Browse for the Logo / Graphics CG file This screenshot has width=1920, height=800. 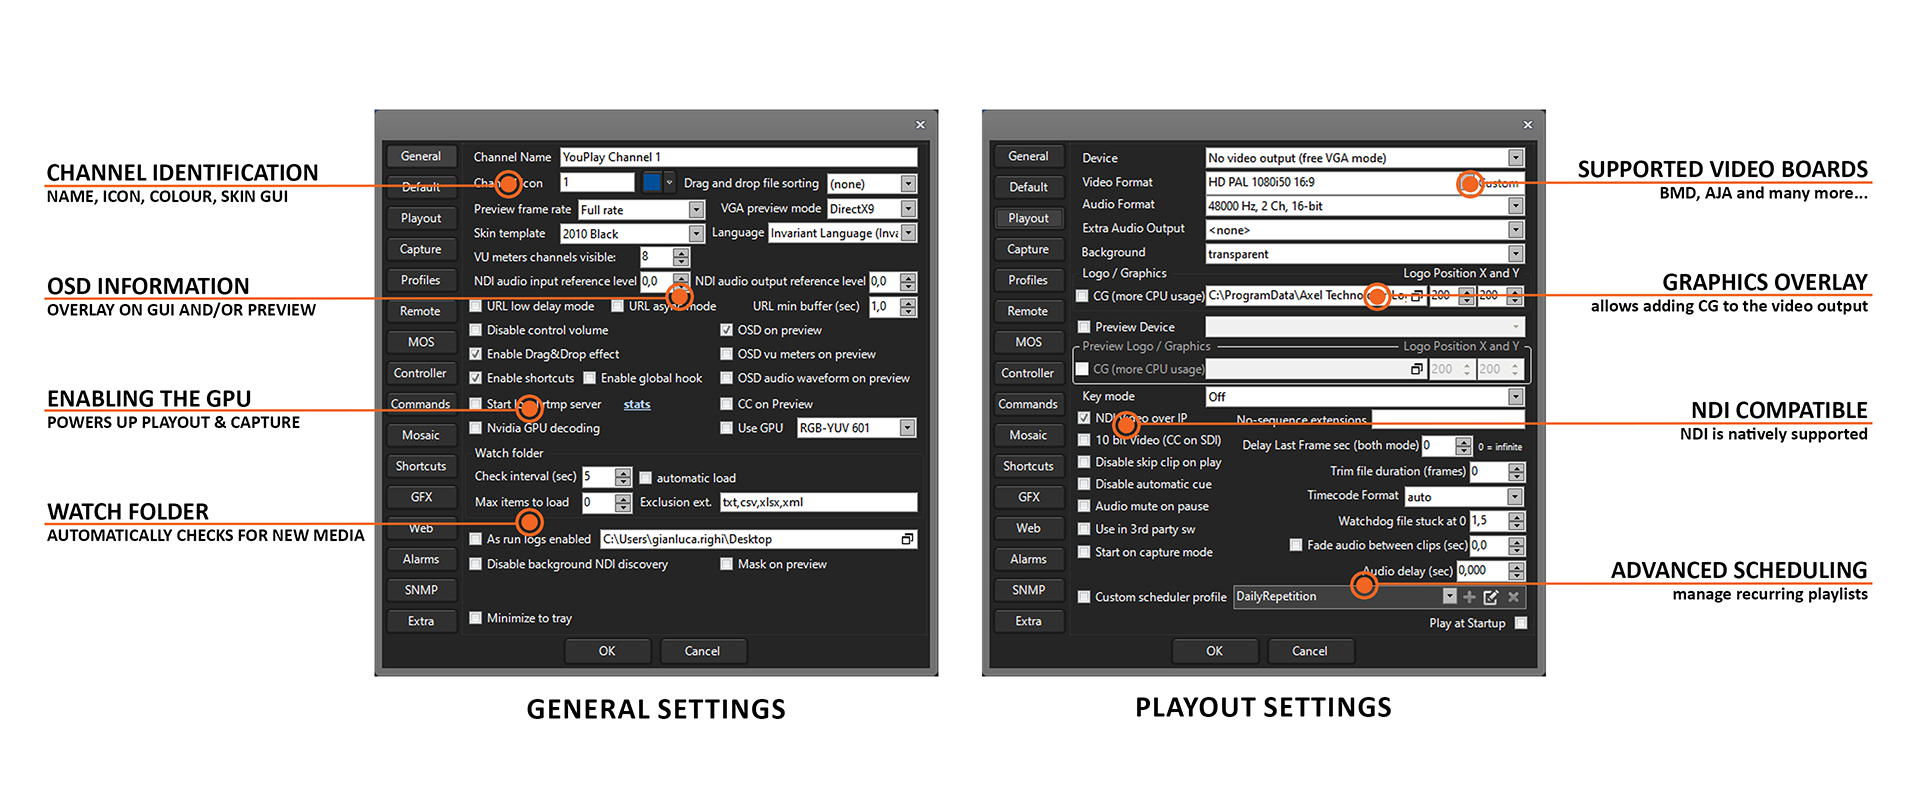[1416, 296]
